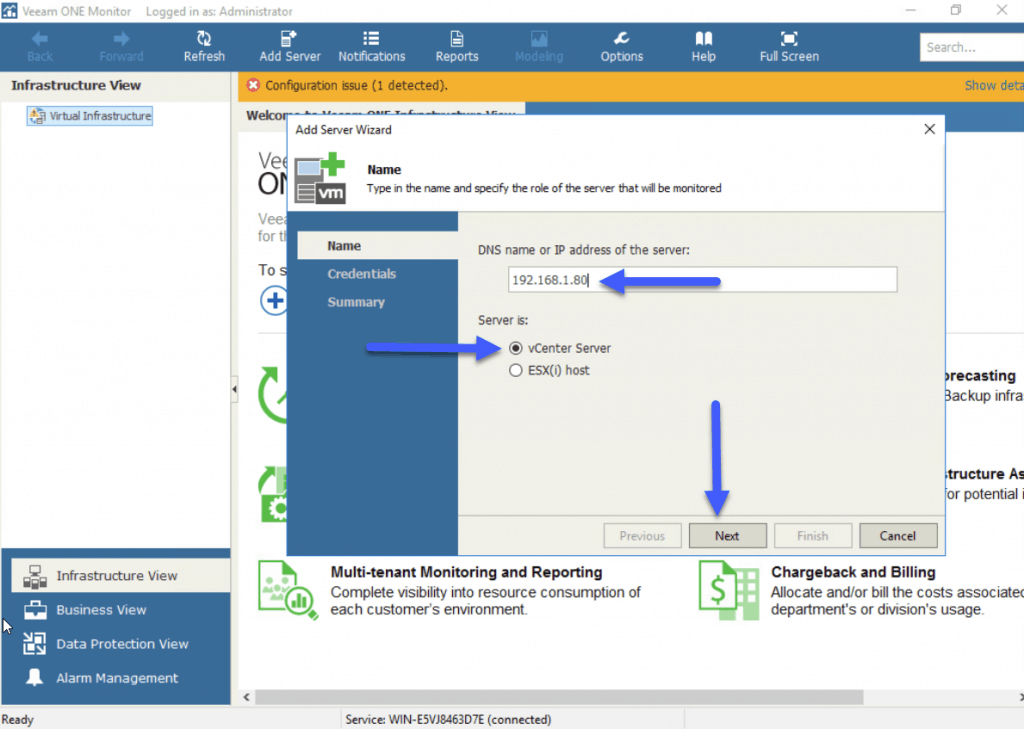
Task: Select the Credentials wizard step
Action: pyautogui.click(x=361, y=274)
